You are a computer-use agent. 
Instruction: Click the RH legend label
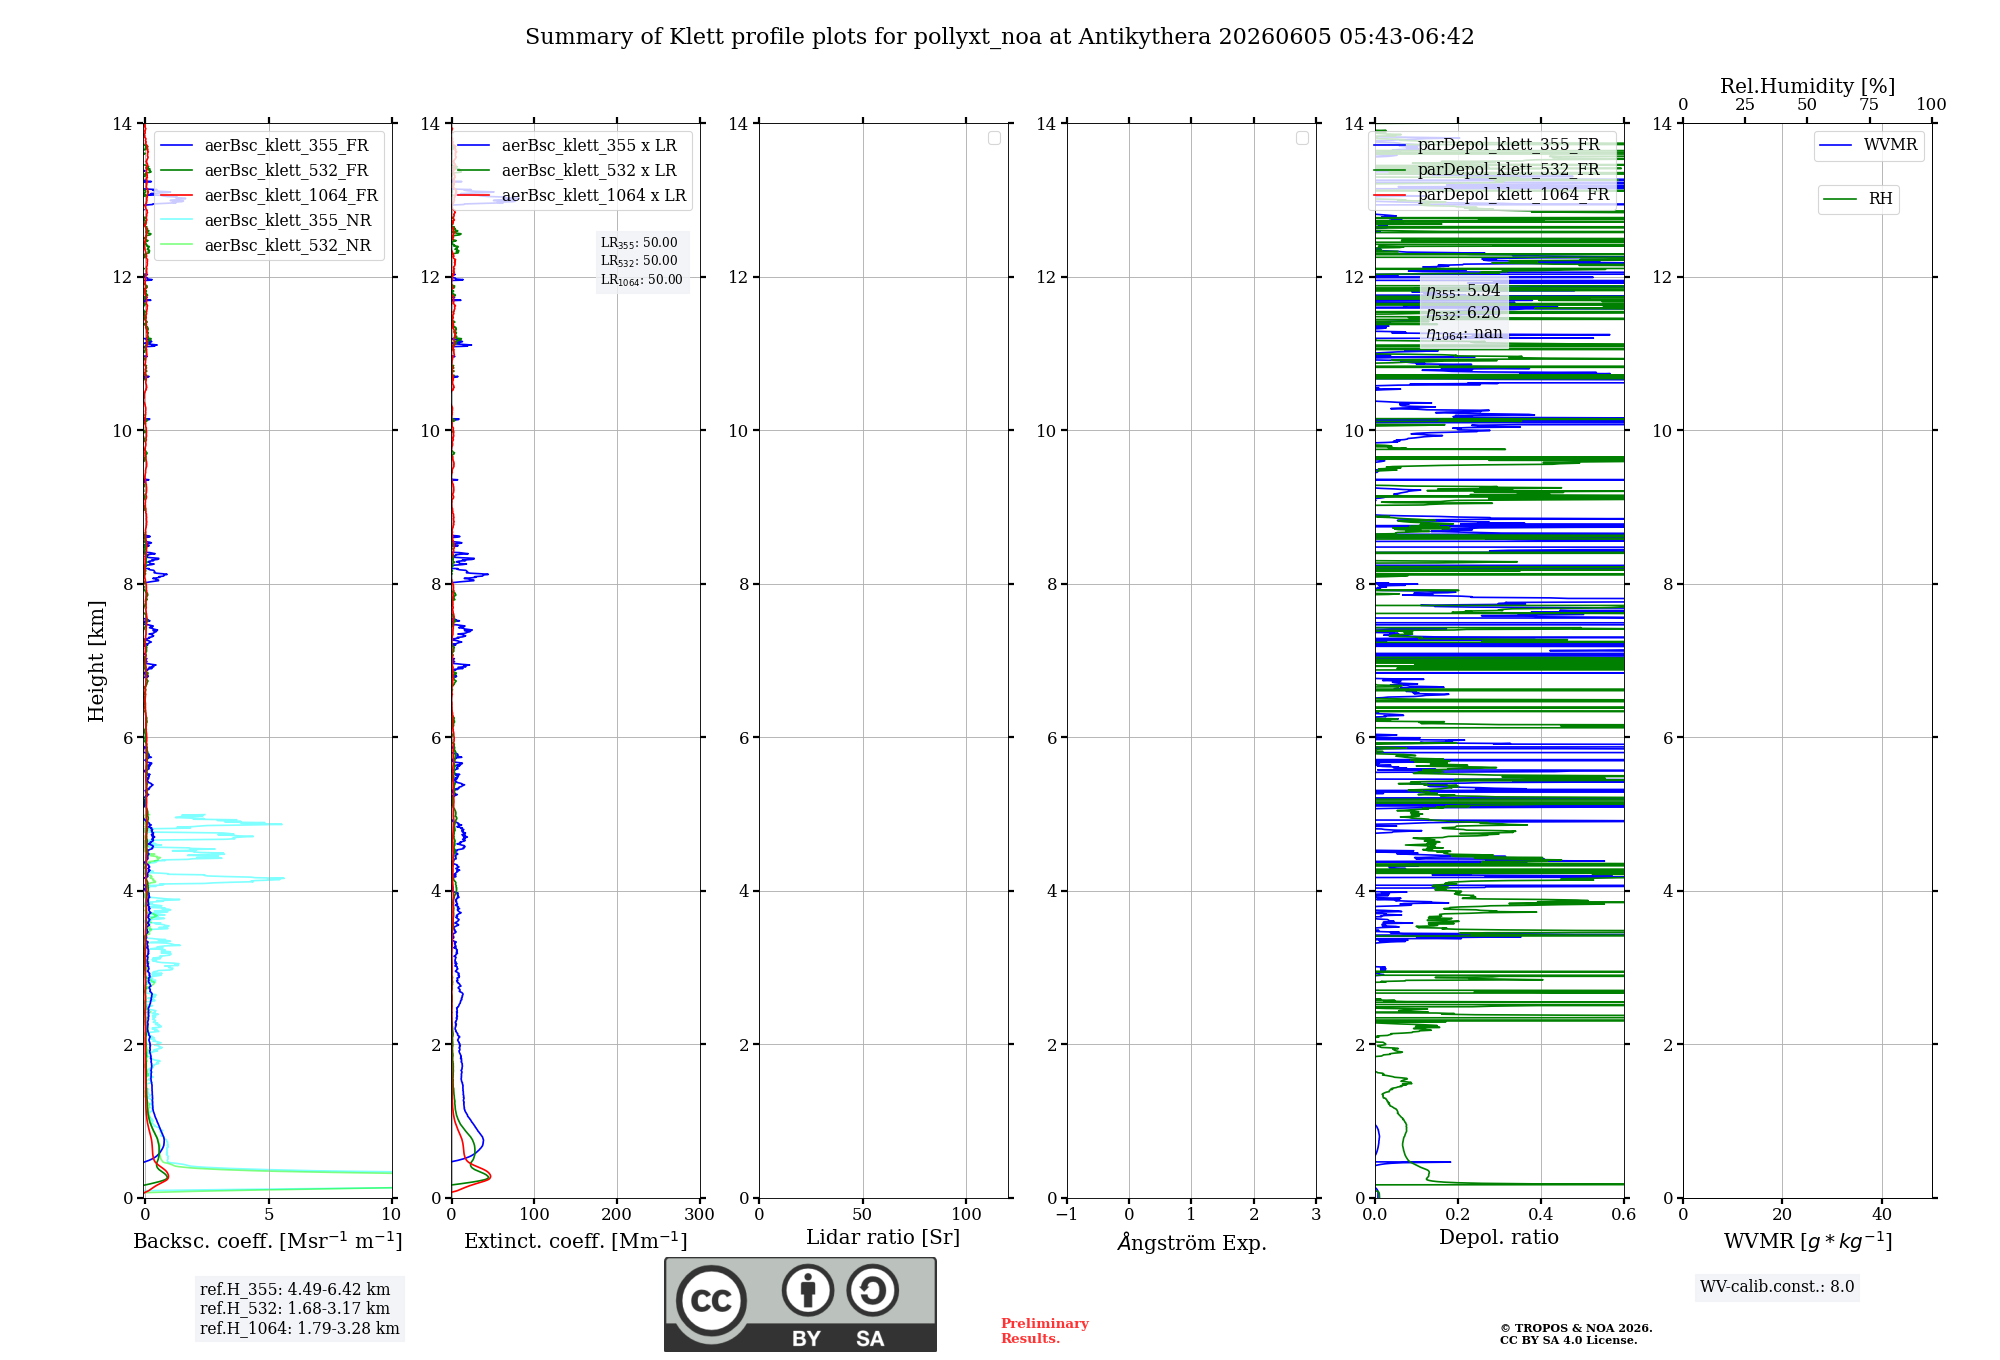(x=1880, y=199)
